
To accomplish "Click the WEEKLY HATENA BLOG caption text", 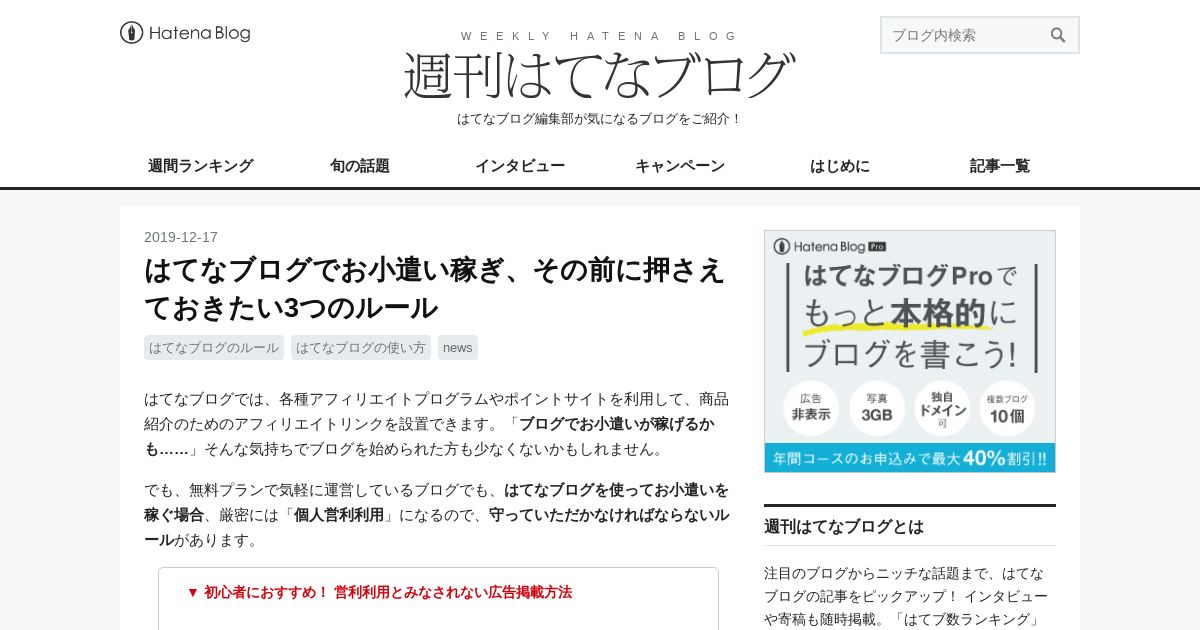I will click(599, 36).
